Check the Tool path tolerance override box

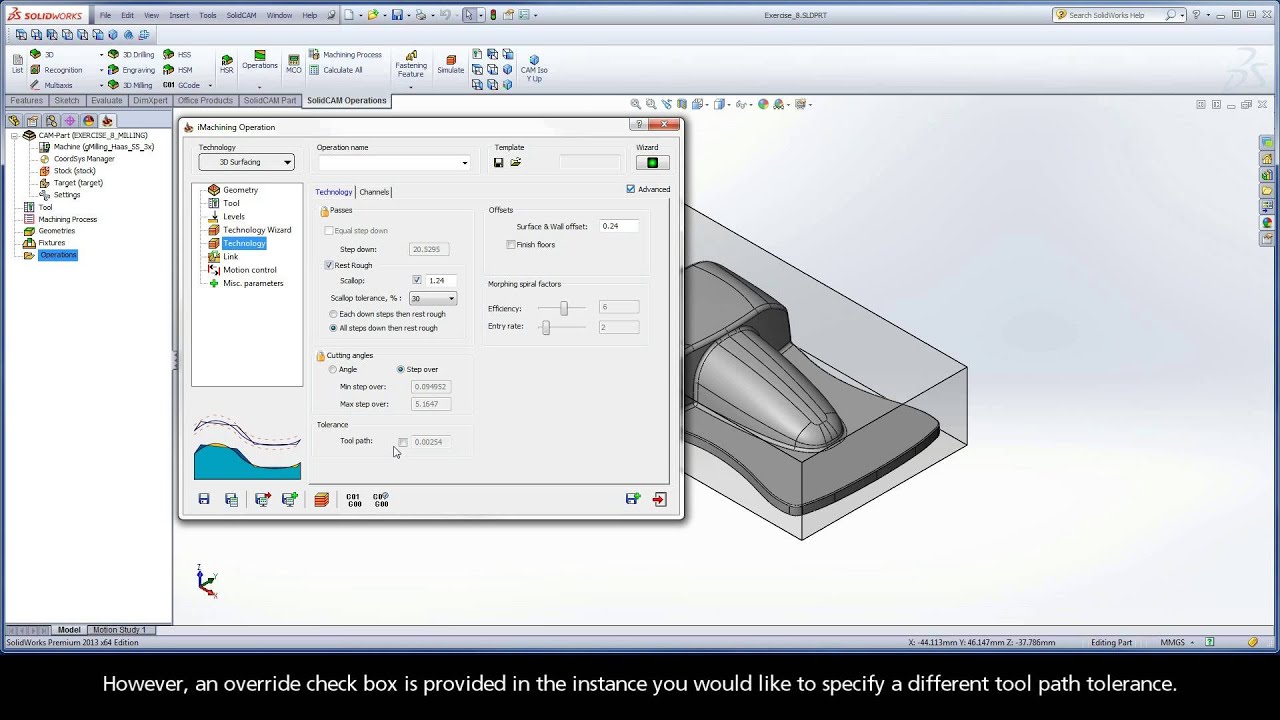403,441
